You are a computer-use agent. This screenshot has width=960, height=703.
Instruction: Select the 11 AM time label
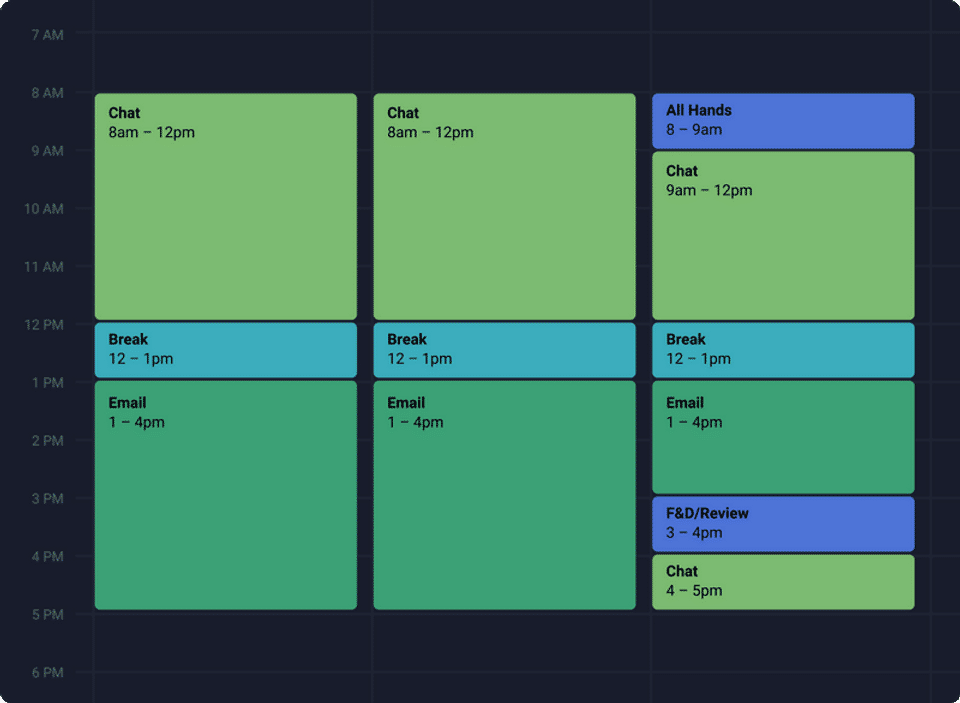(44, 267)
